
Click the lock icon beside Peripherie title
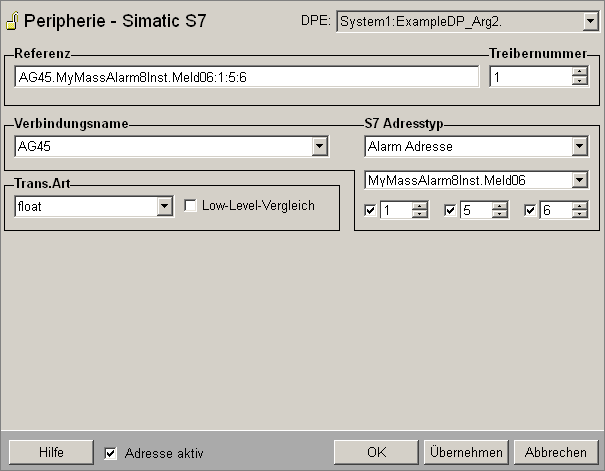click(x=11, y=21)
